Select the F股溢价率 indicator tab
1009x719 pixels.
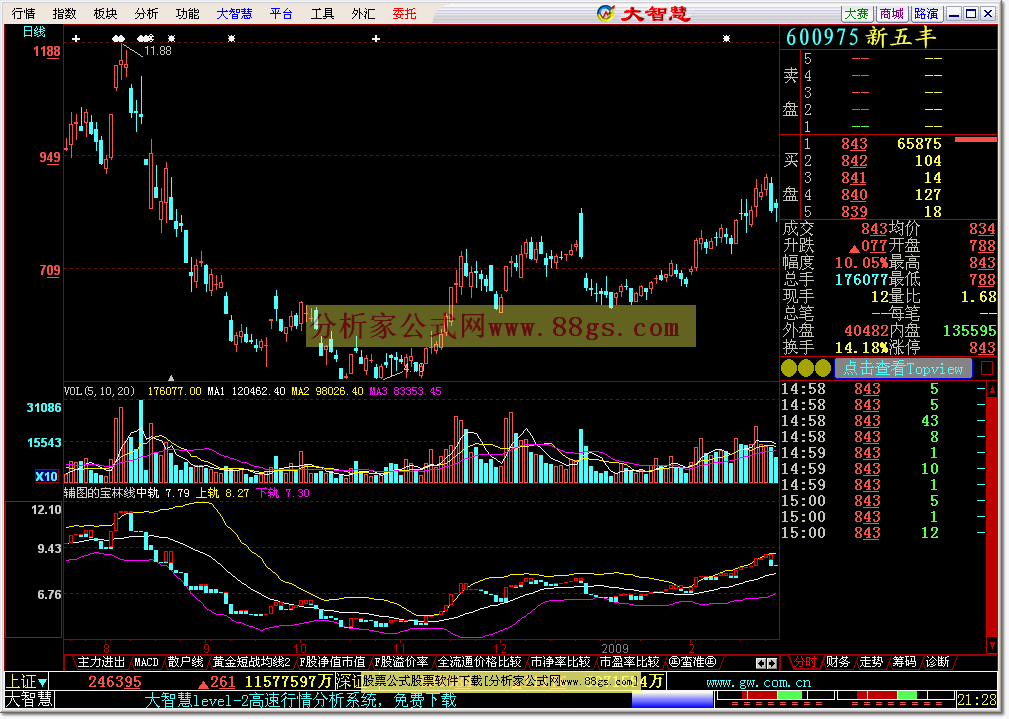(402, 662)
